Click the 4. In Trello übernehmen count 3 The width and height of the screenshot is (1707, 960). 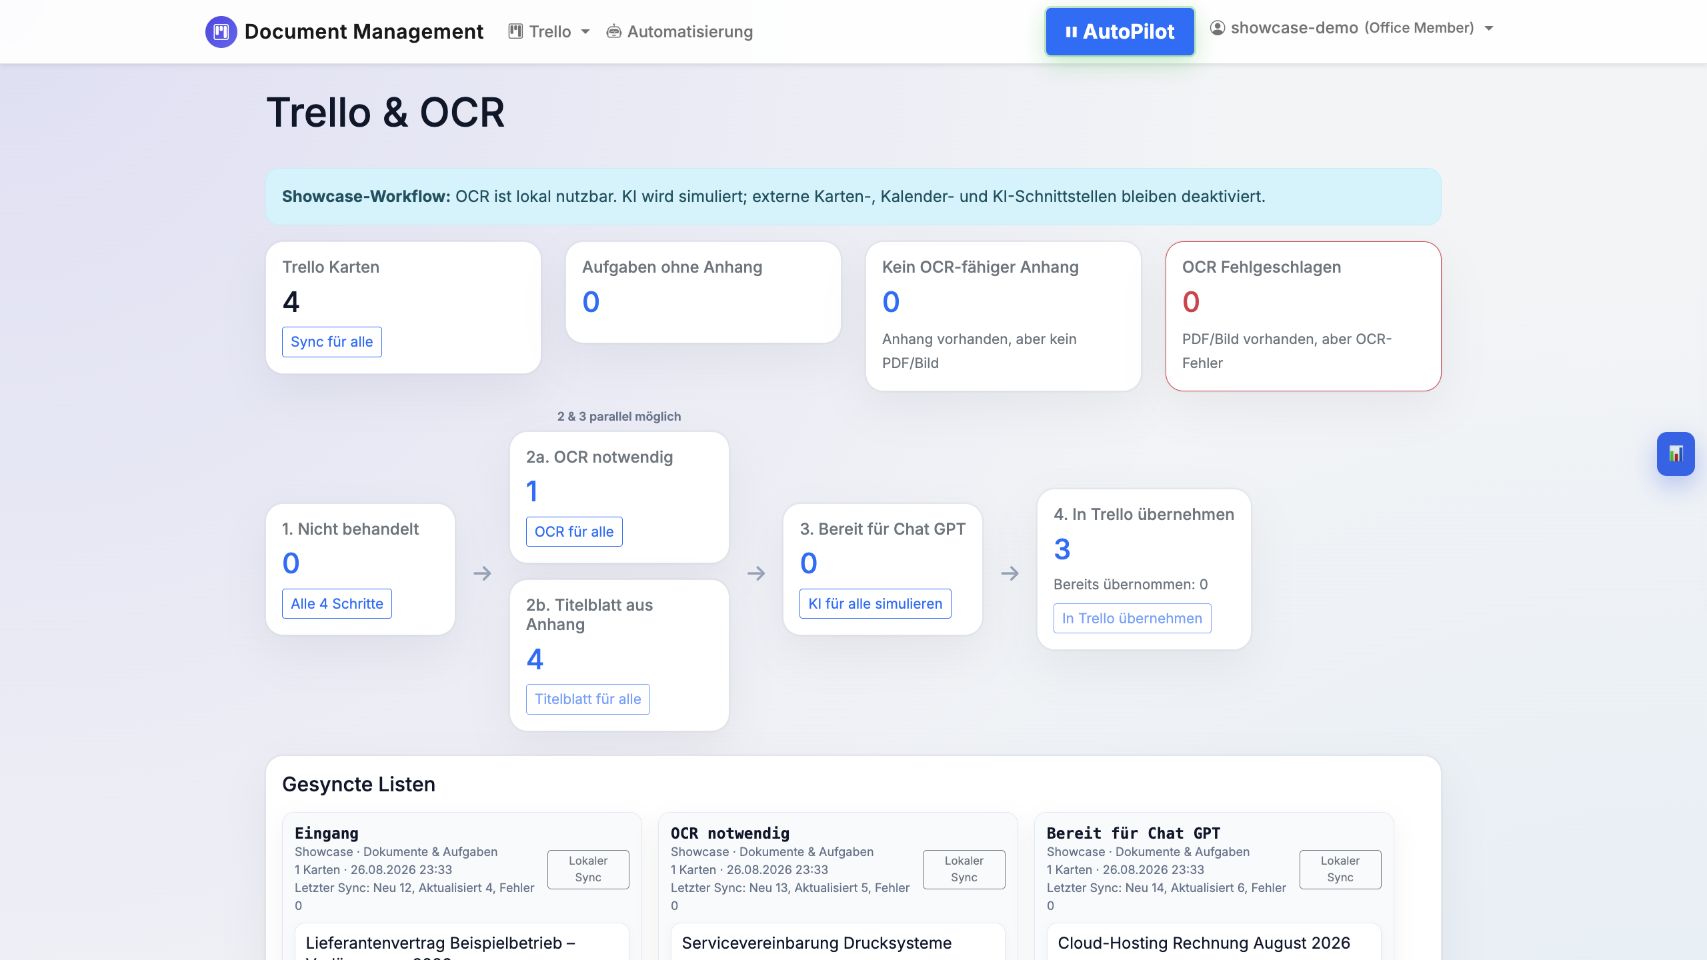click(1062, 549)
